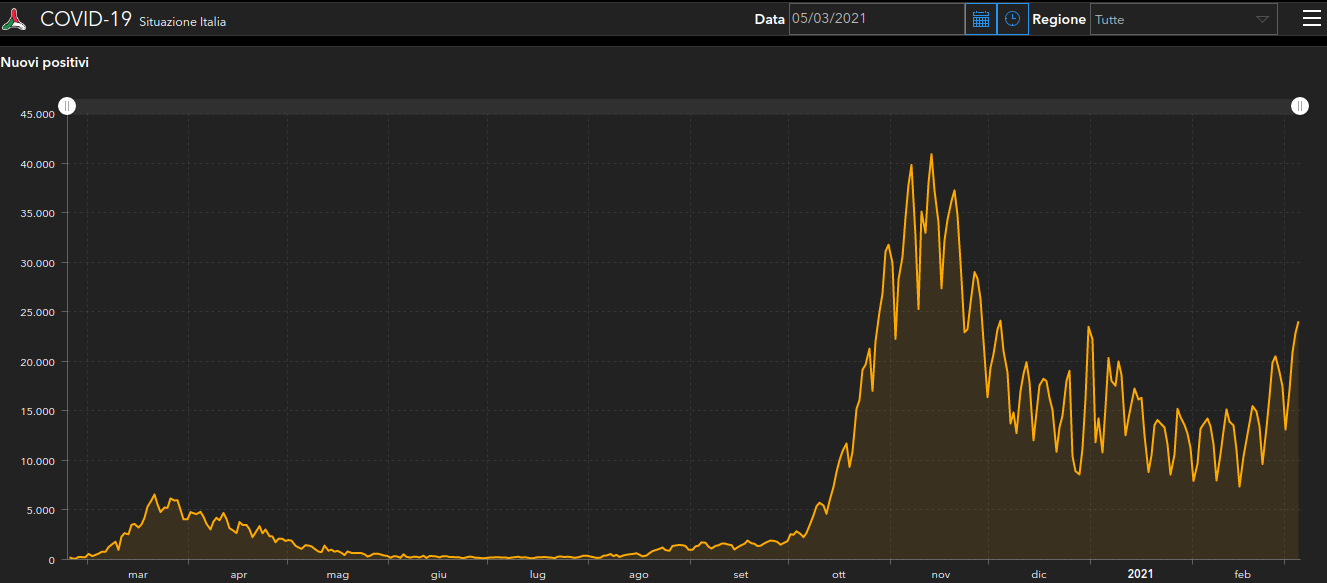Click the mar label on the x-axis
Image resolution: width=1327 pixels, height=583 pixels.
[x=138, y=574]
